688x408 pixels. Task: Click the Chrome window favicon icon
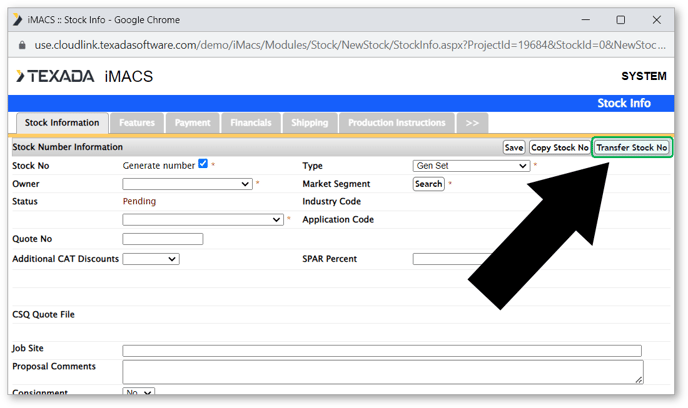coord(21,19)
